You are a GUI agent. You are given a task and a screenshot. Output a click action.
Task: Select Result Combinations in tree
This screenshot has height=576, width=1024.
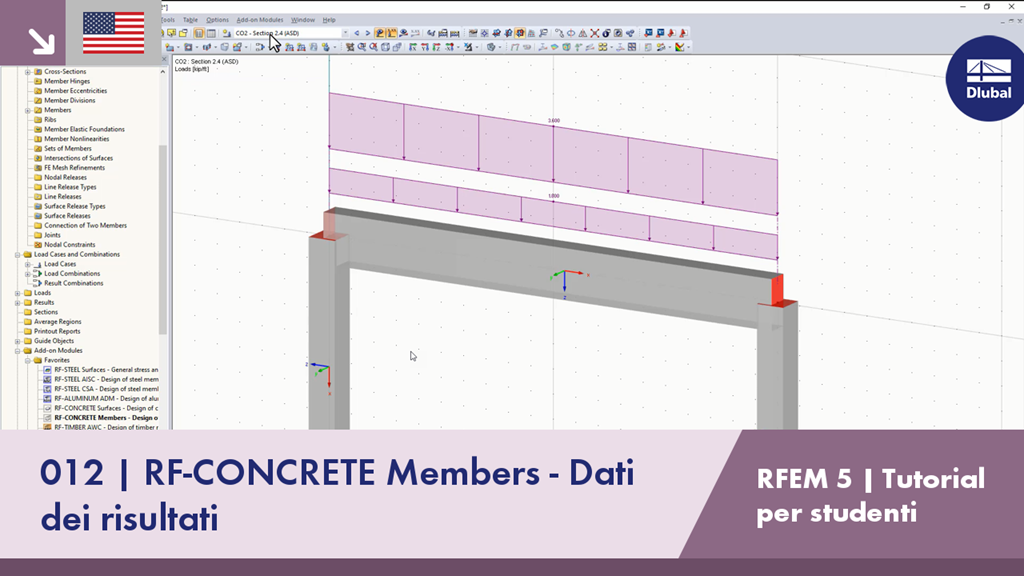73,283
